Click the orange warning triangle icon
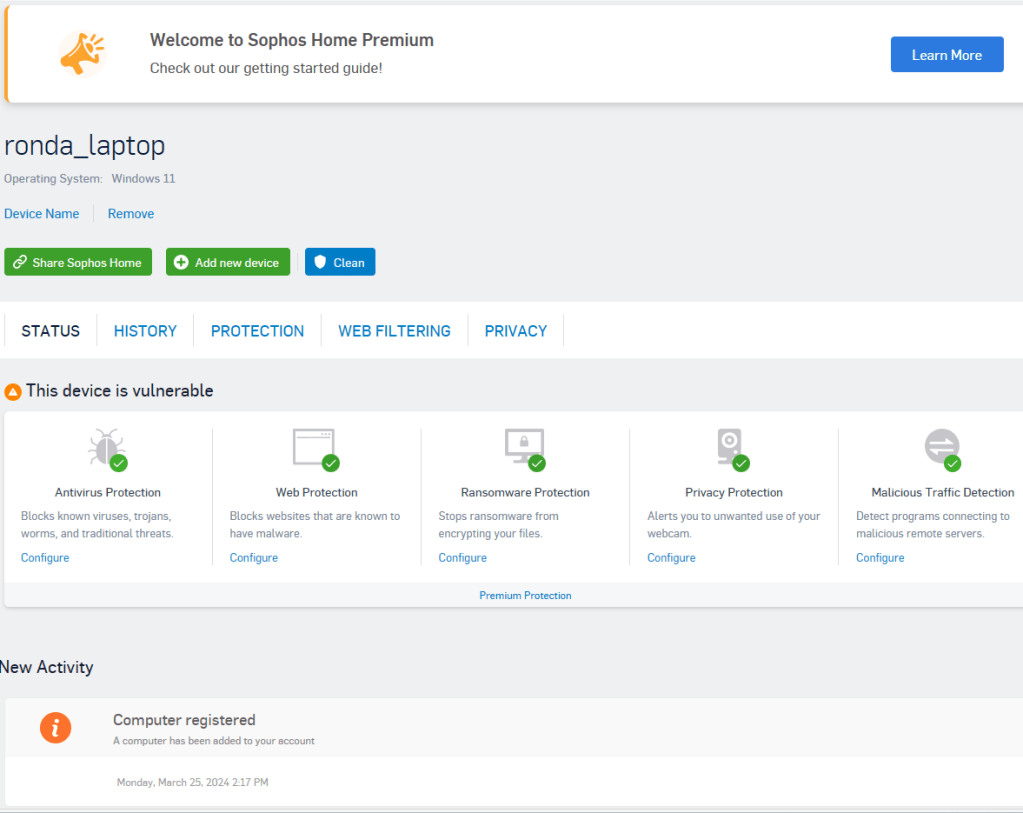 click(13, 391)
